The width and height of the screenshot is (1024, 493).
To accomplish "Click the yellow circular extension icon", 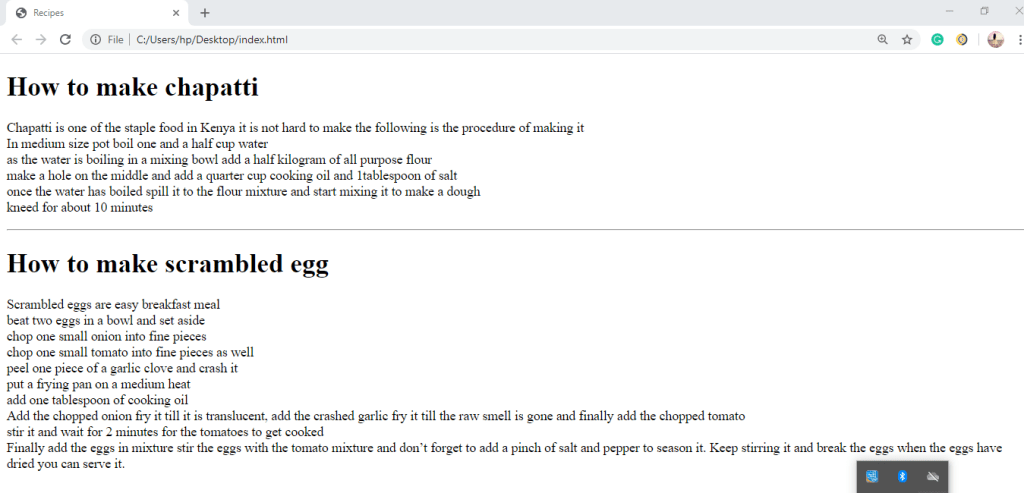I will pyautogui.click(x=962, y=40).
